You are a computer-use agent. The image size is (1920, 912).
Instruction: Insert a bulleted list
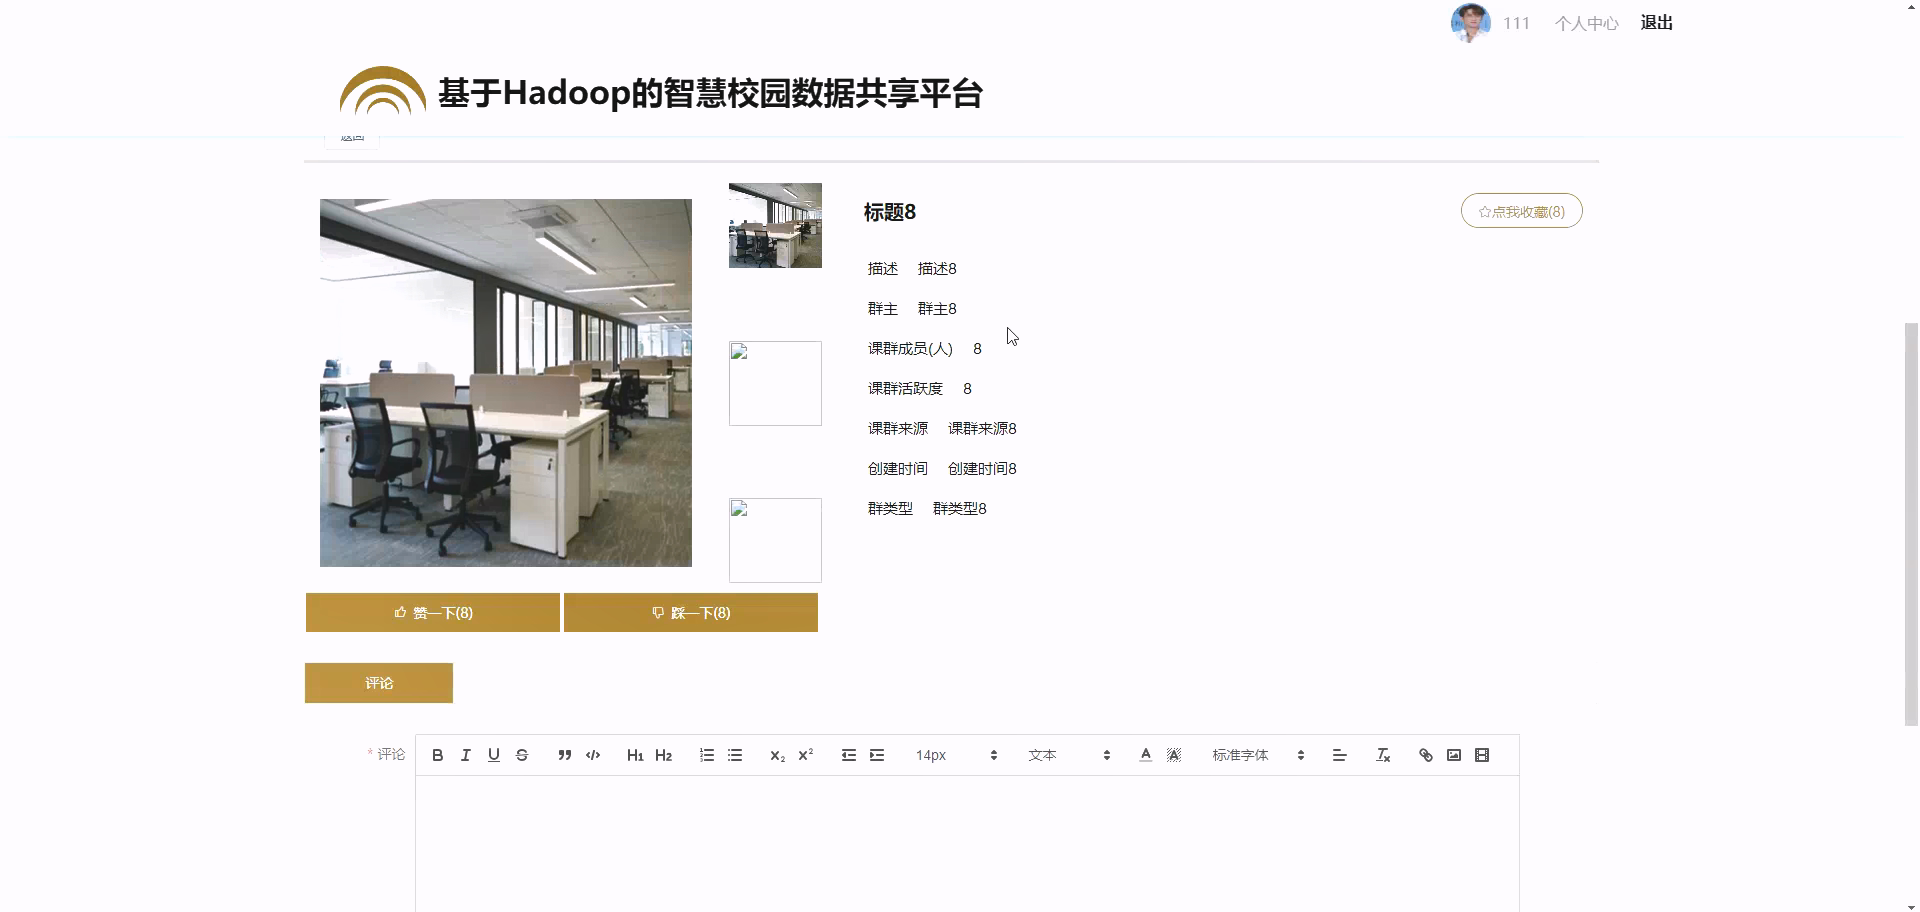click(735, 755)
